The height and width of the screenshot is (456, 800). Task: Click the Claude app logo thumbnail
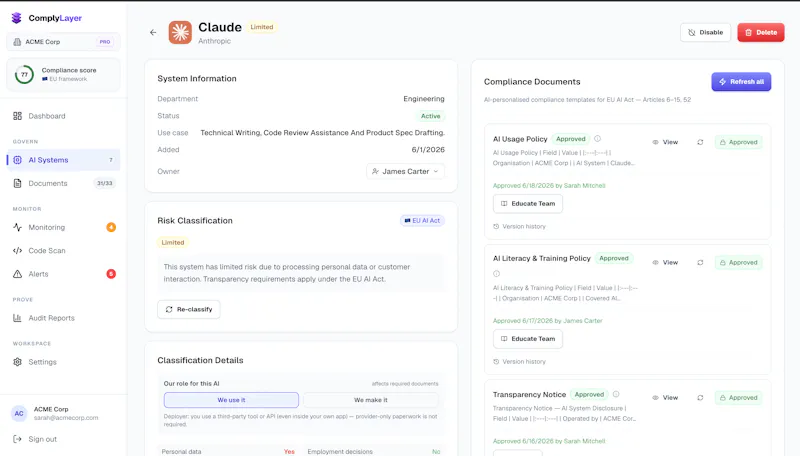pos(180,32)
